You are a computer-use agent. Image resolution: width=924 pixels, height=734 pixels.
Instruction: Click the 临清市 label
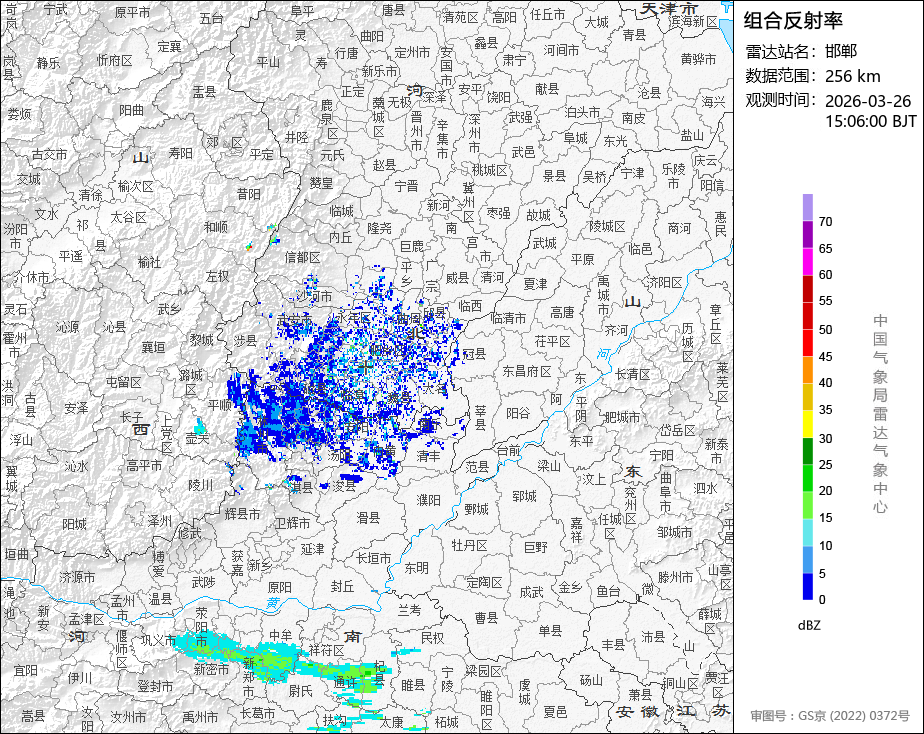coord(508,318)
